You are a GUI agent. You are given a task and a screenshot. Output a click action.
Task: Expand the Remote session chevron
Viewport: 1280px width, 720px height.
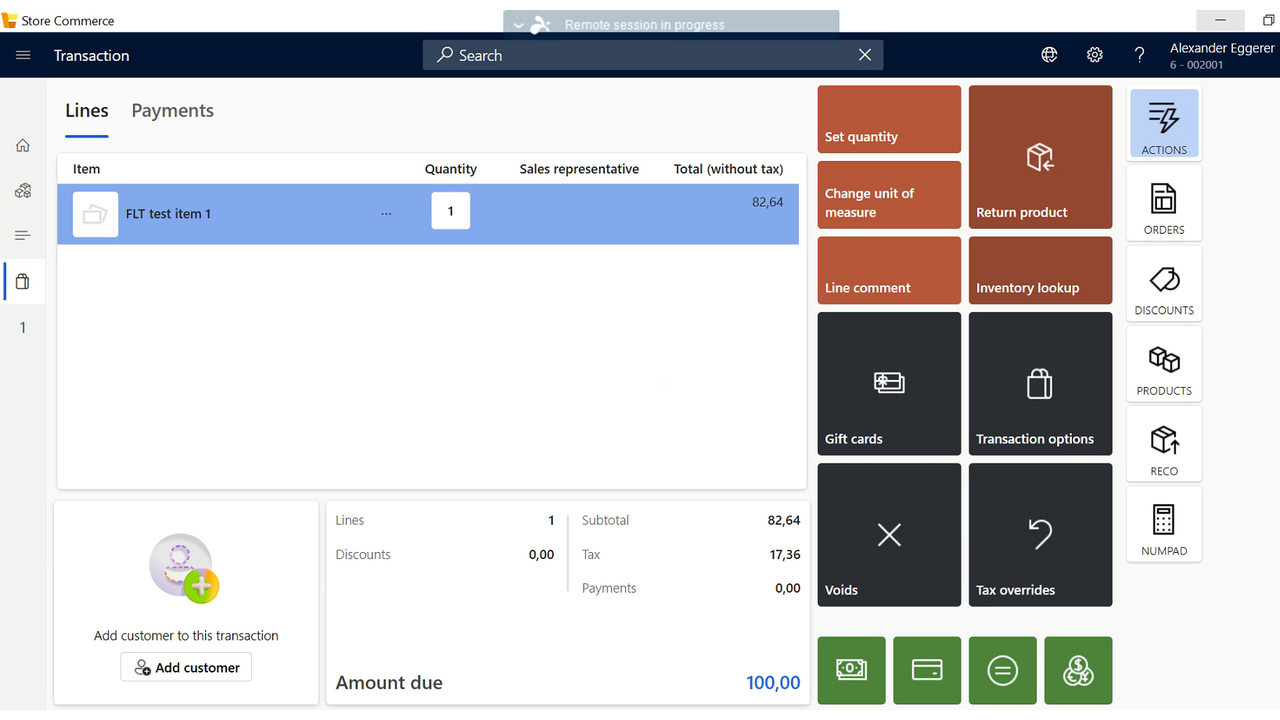pyautogui.click(x=518, y=25)
